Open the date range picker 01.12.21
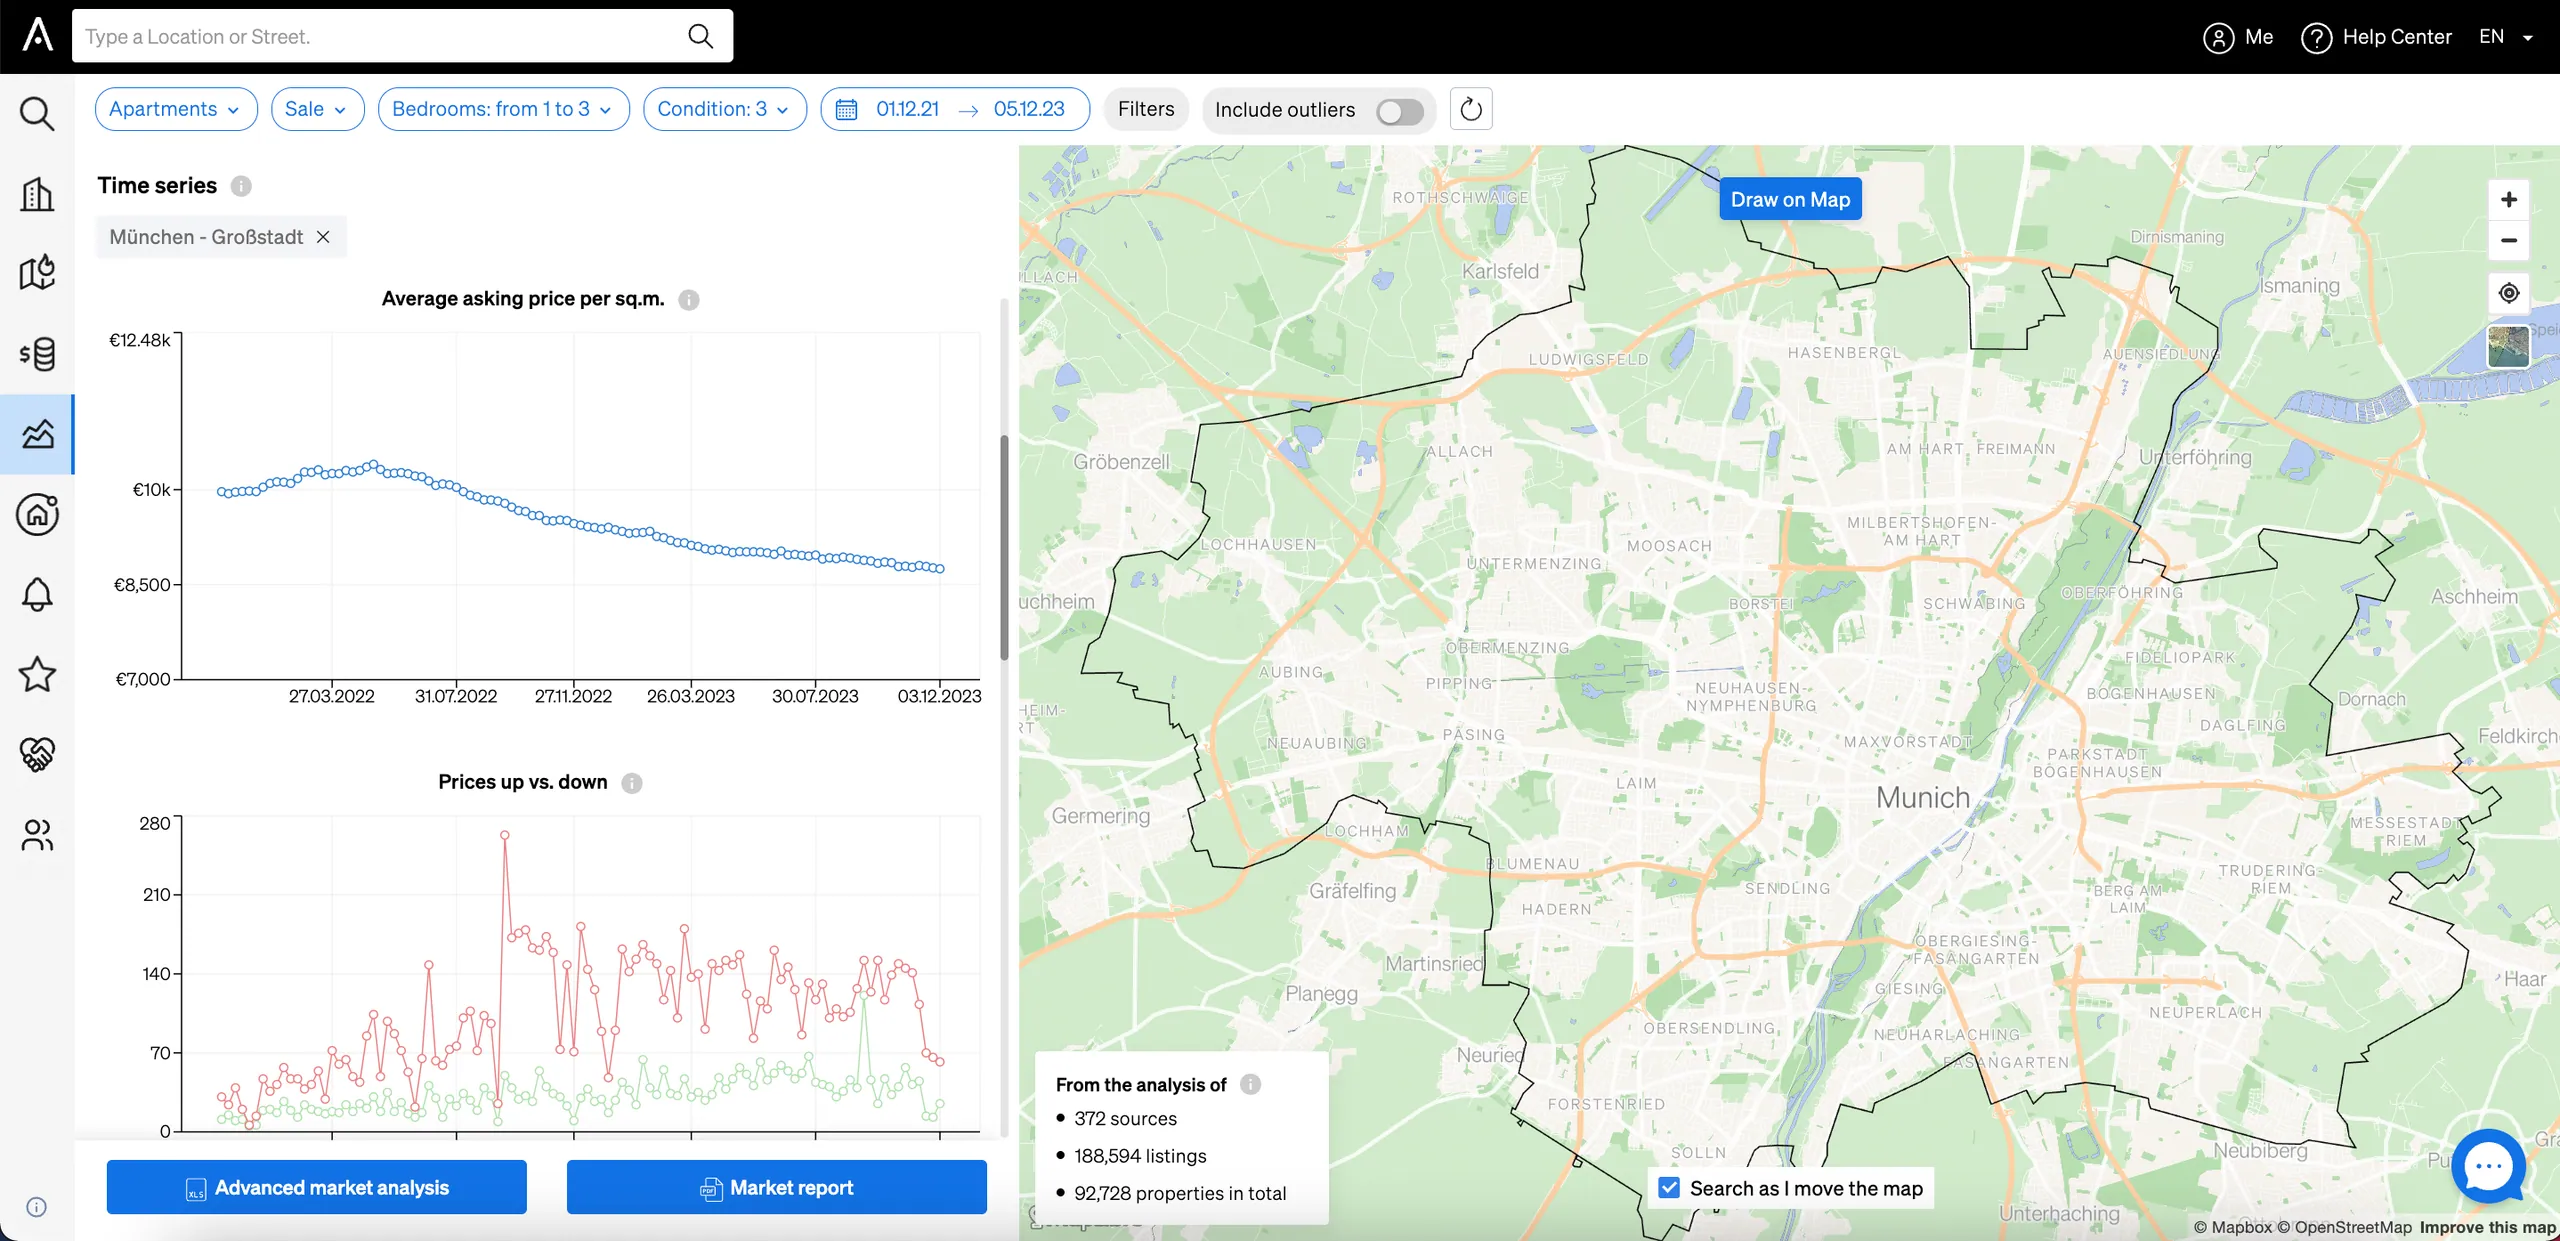2560x1241 pixels. click(954, 109)
